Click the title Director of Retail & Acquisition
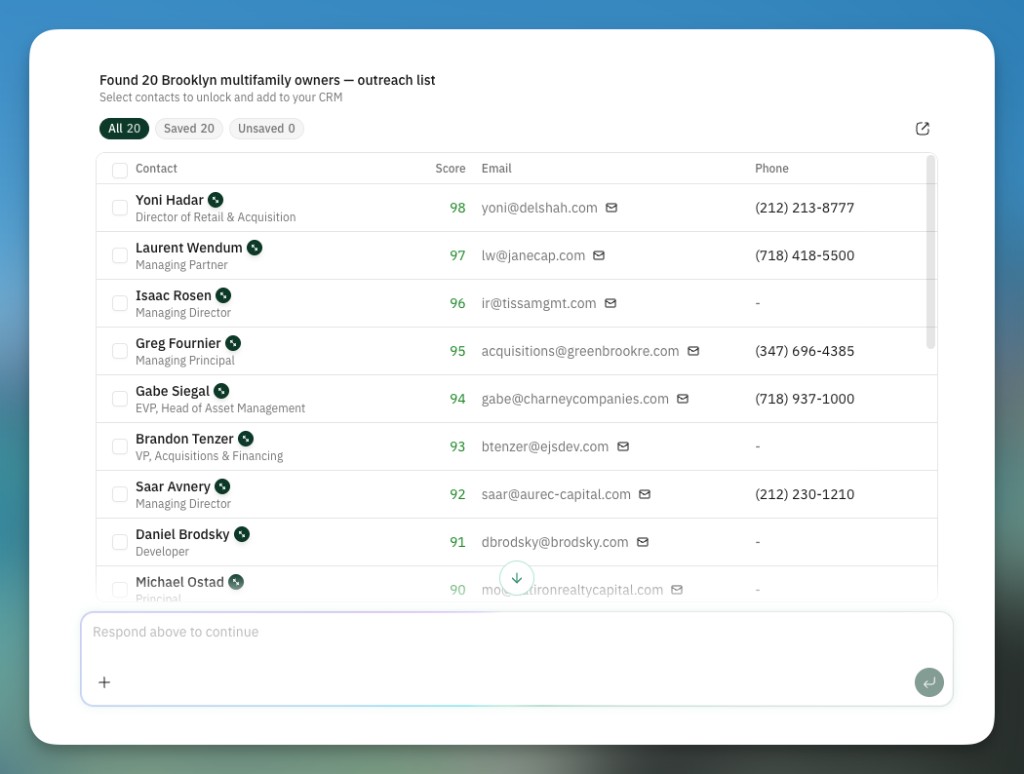Viewport: 1024px width, 774px height. pos(216,217)
